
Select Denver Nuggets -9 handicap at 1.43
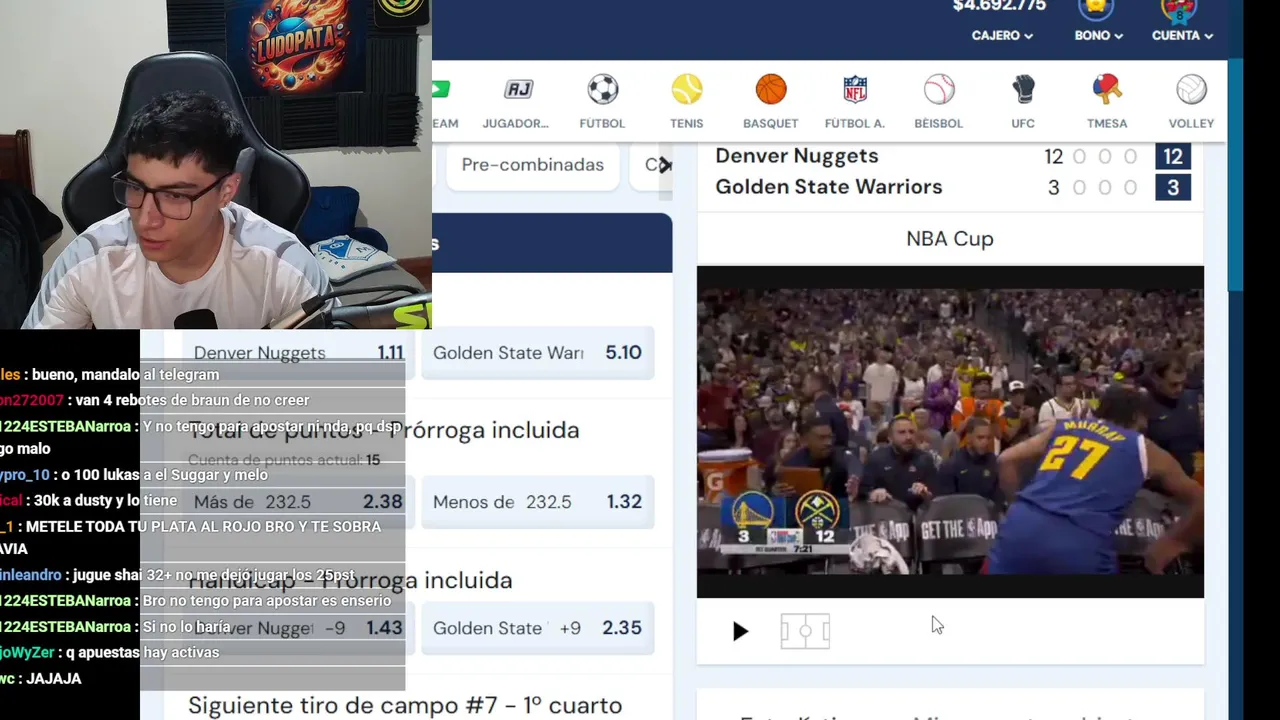[297, 628]
